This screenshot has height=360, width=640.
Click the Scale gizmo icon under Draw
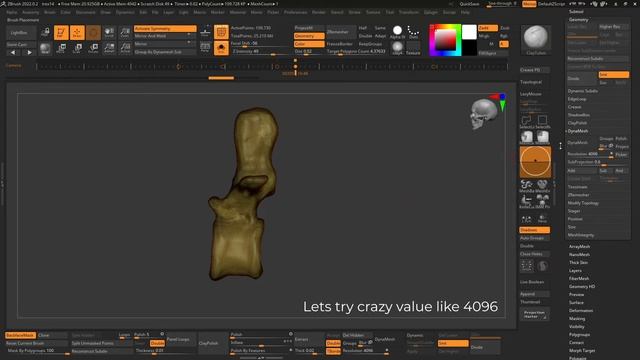[77, 48]
